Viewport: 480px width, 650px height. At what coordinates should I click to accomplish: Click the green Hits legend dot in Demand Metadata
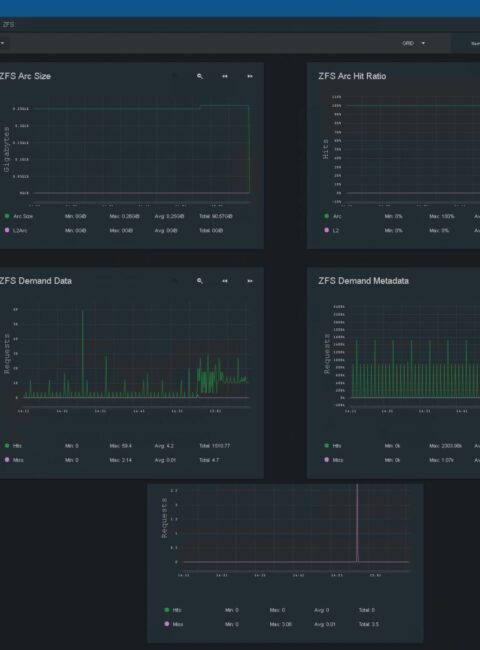327,446
